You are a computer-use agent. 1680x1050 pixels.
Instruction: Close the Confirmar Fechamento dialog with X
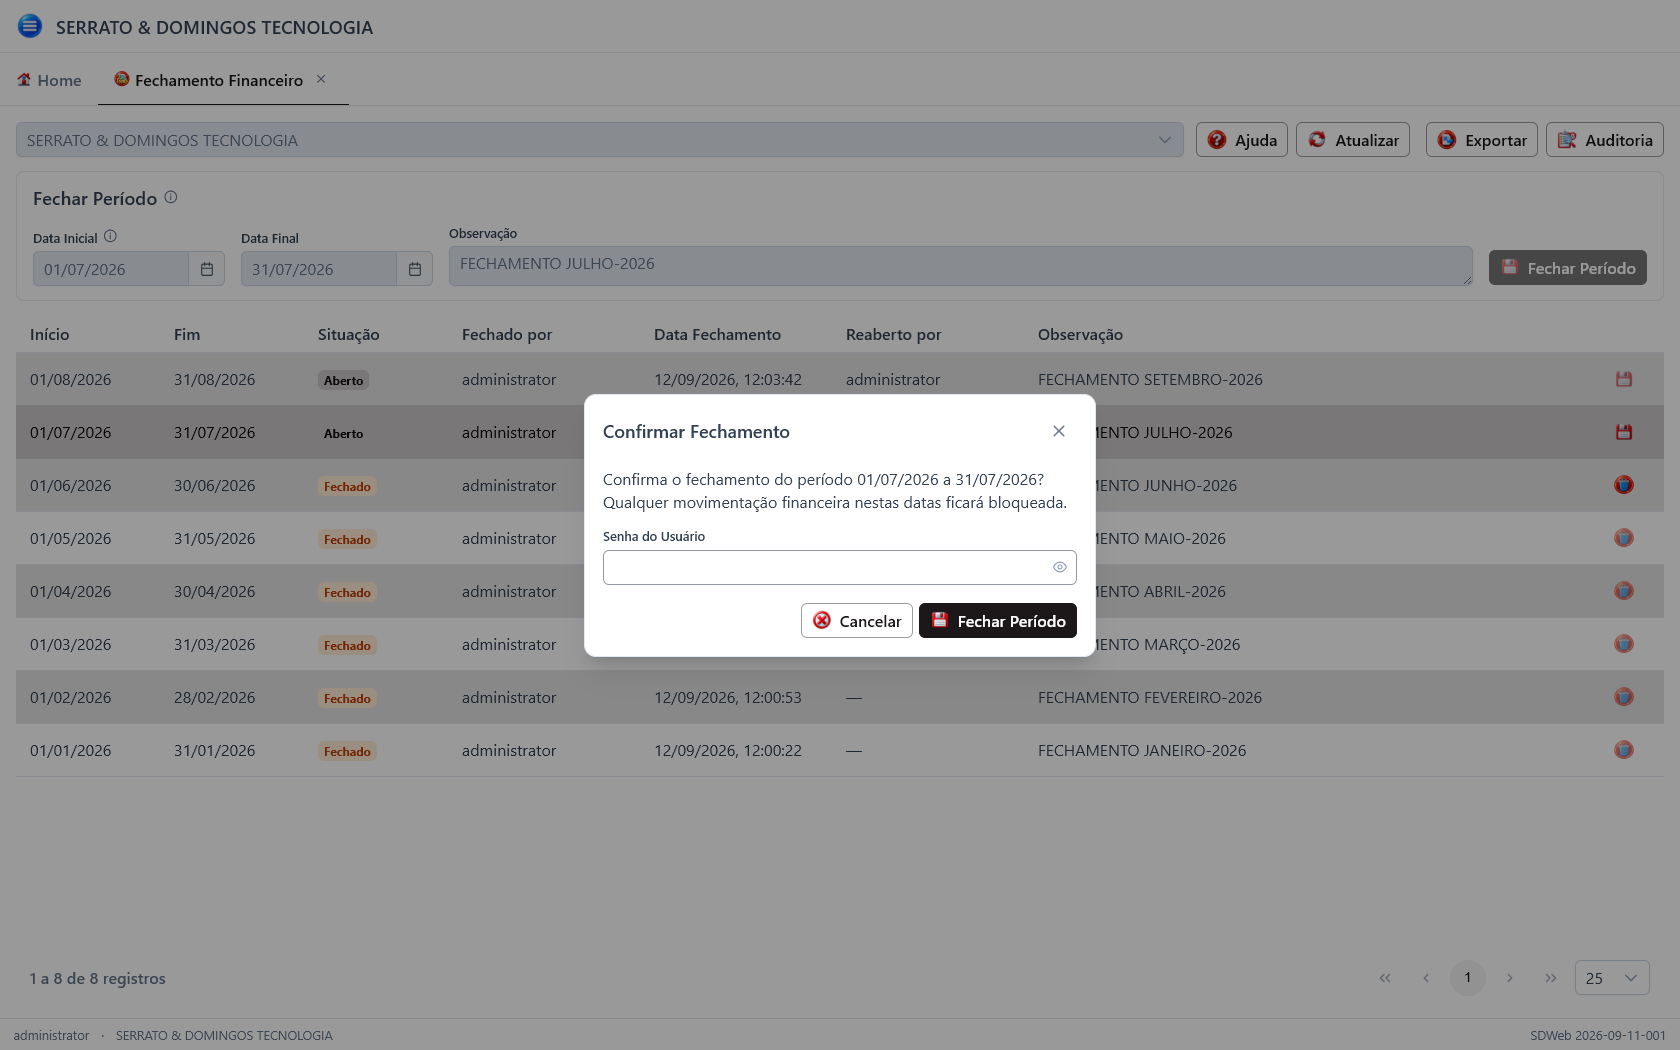click(x=1058, y=431)
